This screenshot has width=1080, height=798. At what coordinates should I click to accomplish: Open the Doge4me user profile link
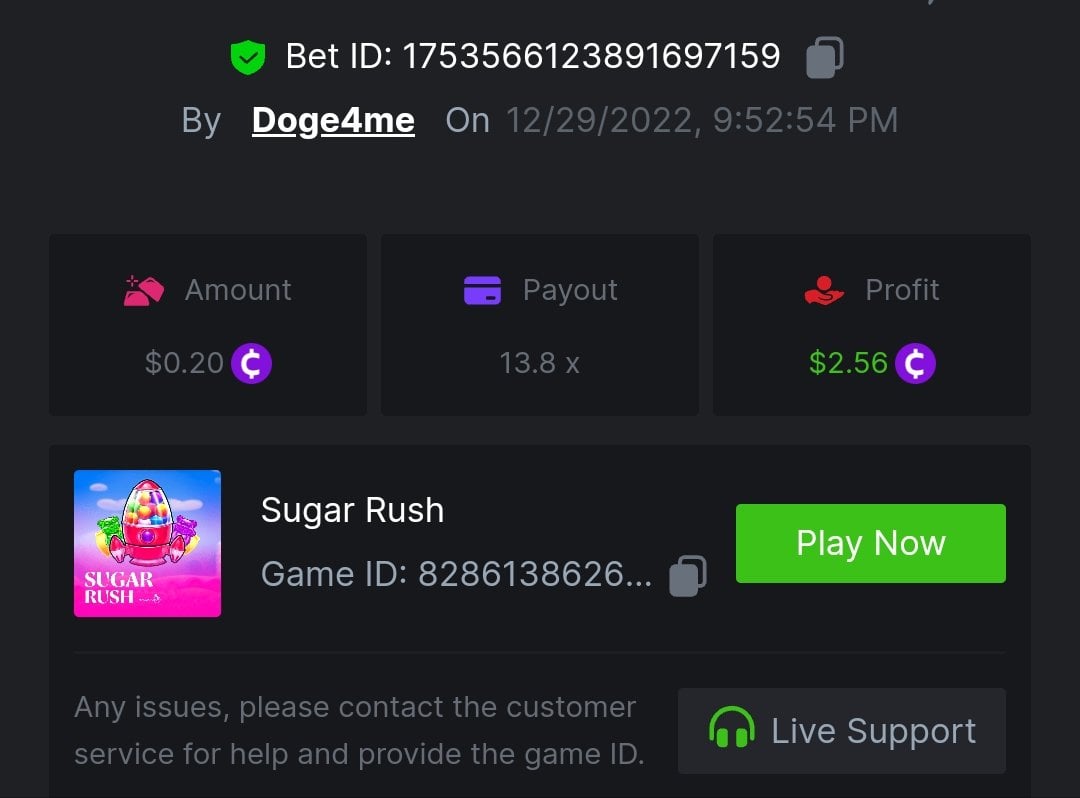(x=333, y=120)
